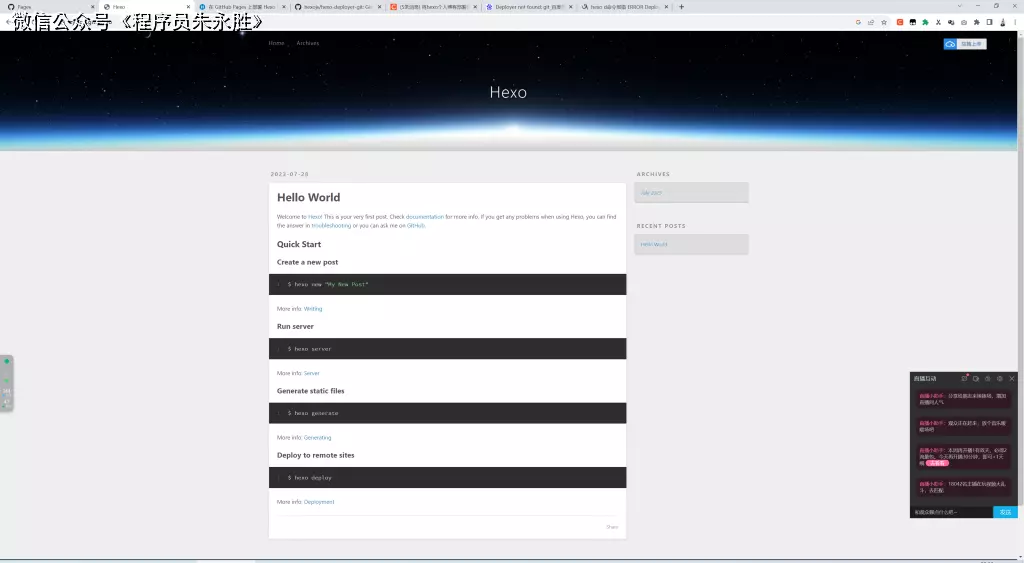Viewport: 1024px width, 563px height.
Task: Close the live chat panel
Action: click(x=1012, y=378)
